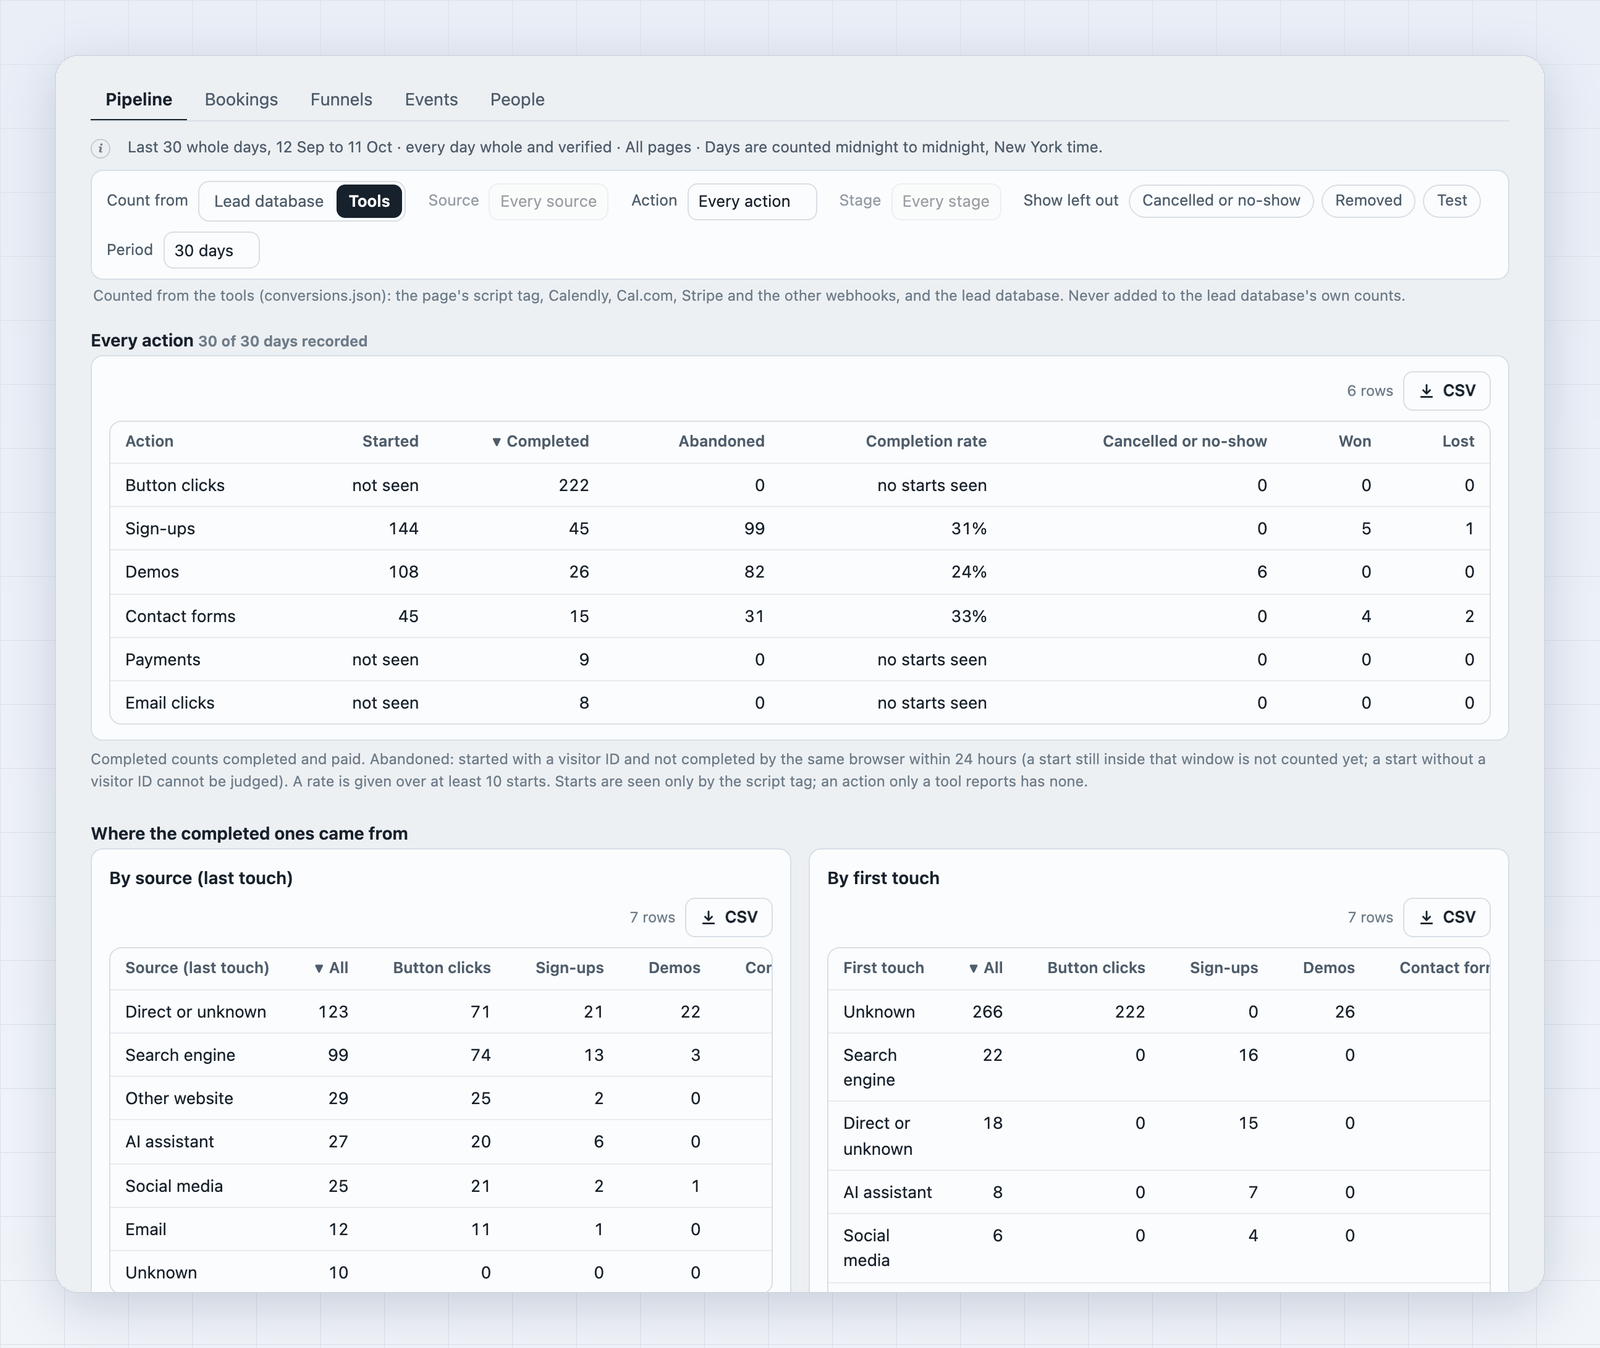
Task: Click the info icon beside the date range note
Action: 101,148
